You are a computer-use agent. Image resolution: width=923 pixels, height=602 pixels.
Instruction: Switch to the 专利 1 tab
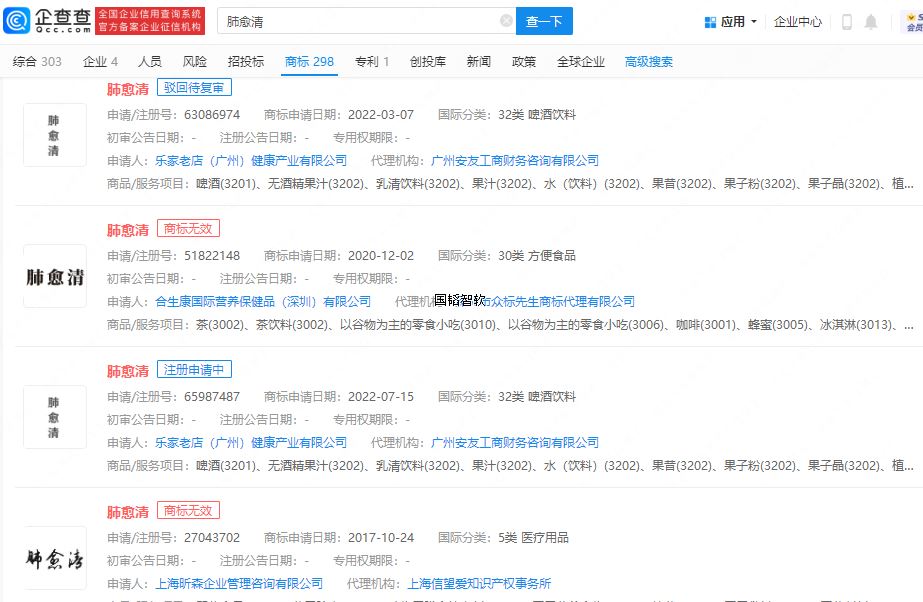[x=372, y=61]
